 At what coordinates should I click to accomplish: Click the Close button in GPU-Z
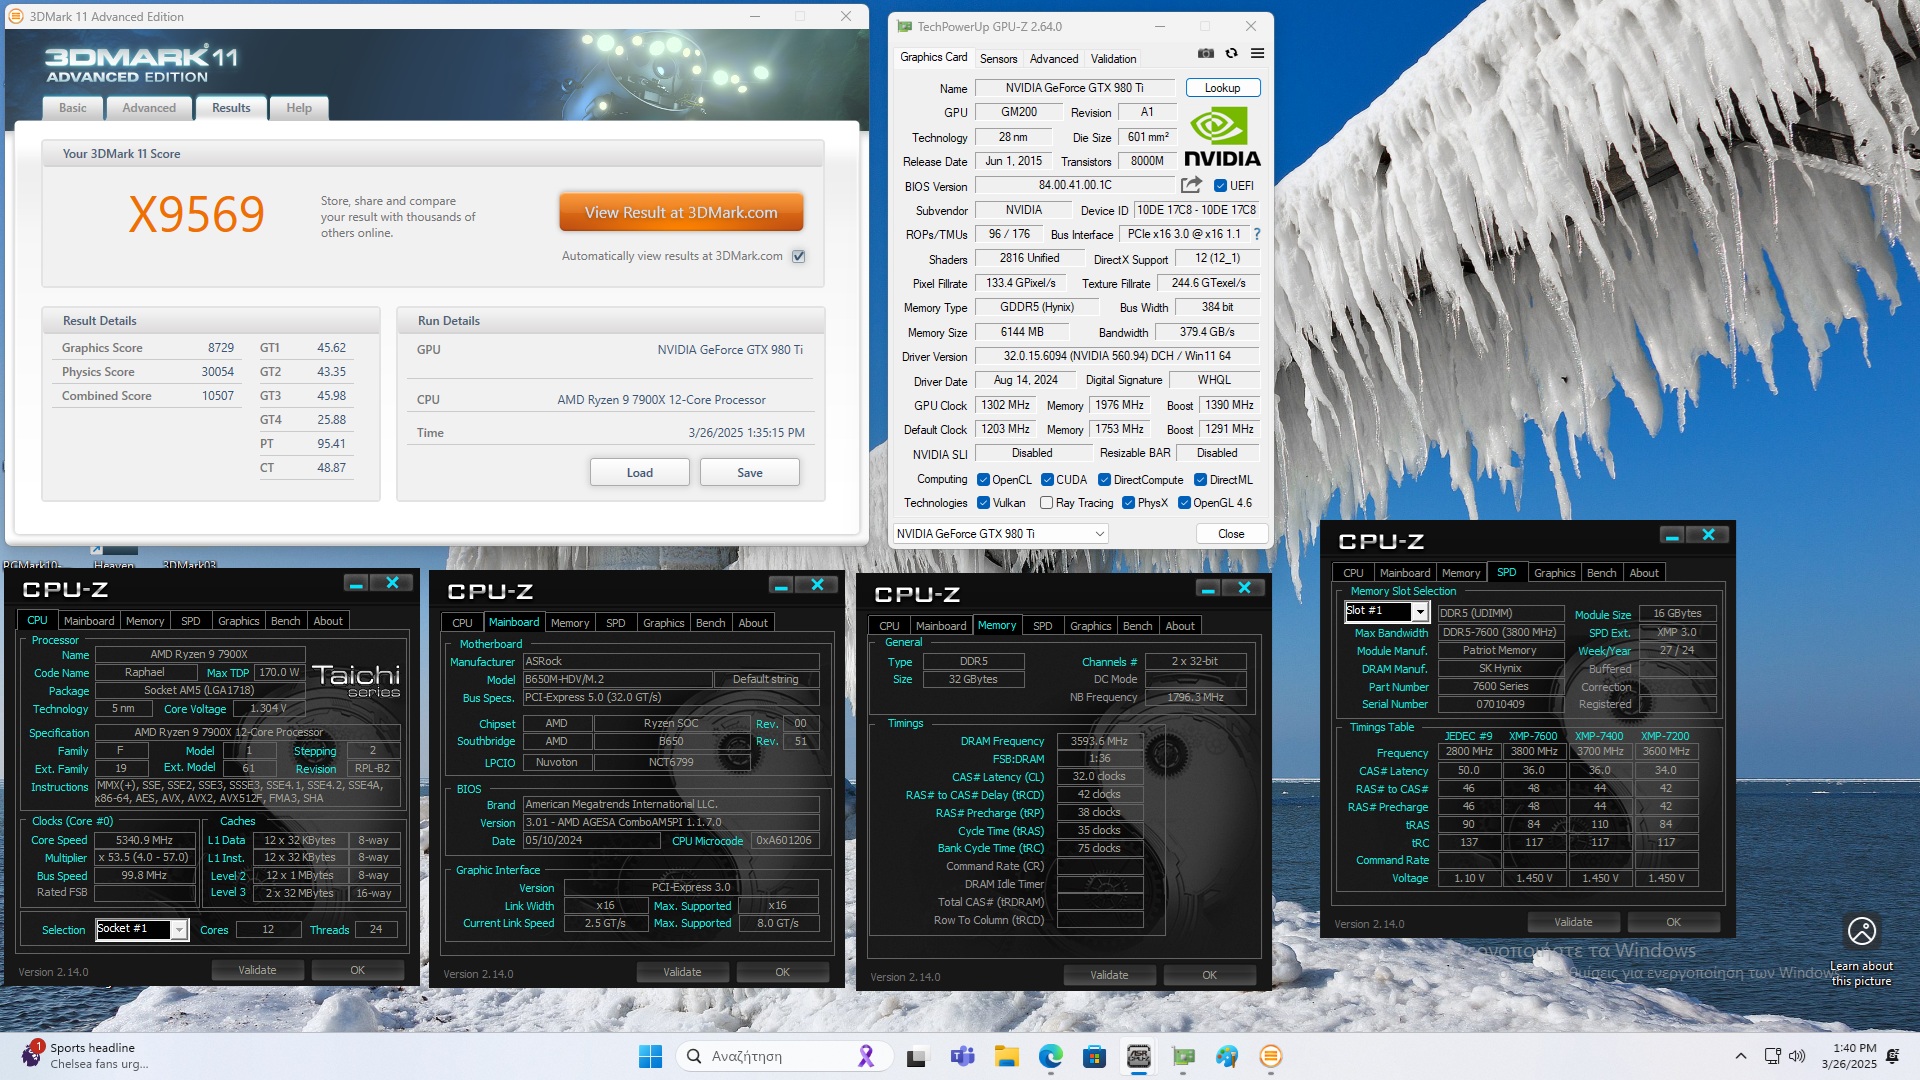(x=1231, y=534)
